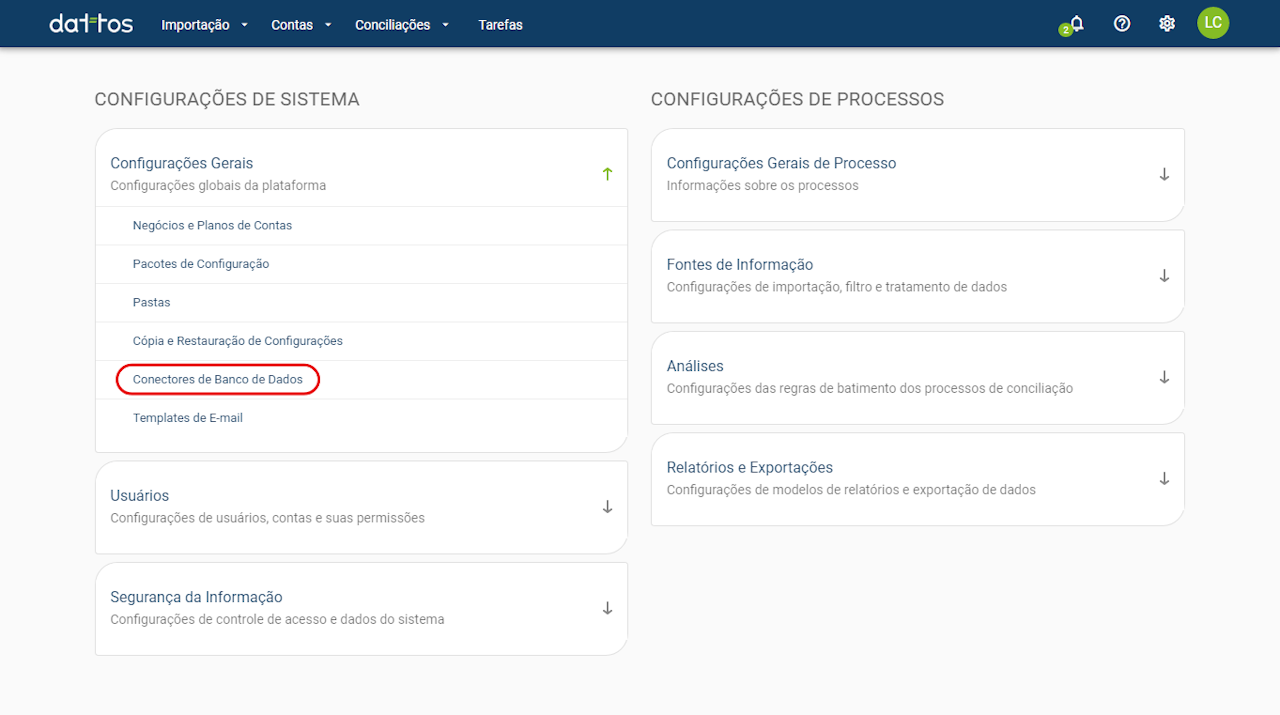
Task: Expand the Relatórios e Exportações section
Action: 1164,479
